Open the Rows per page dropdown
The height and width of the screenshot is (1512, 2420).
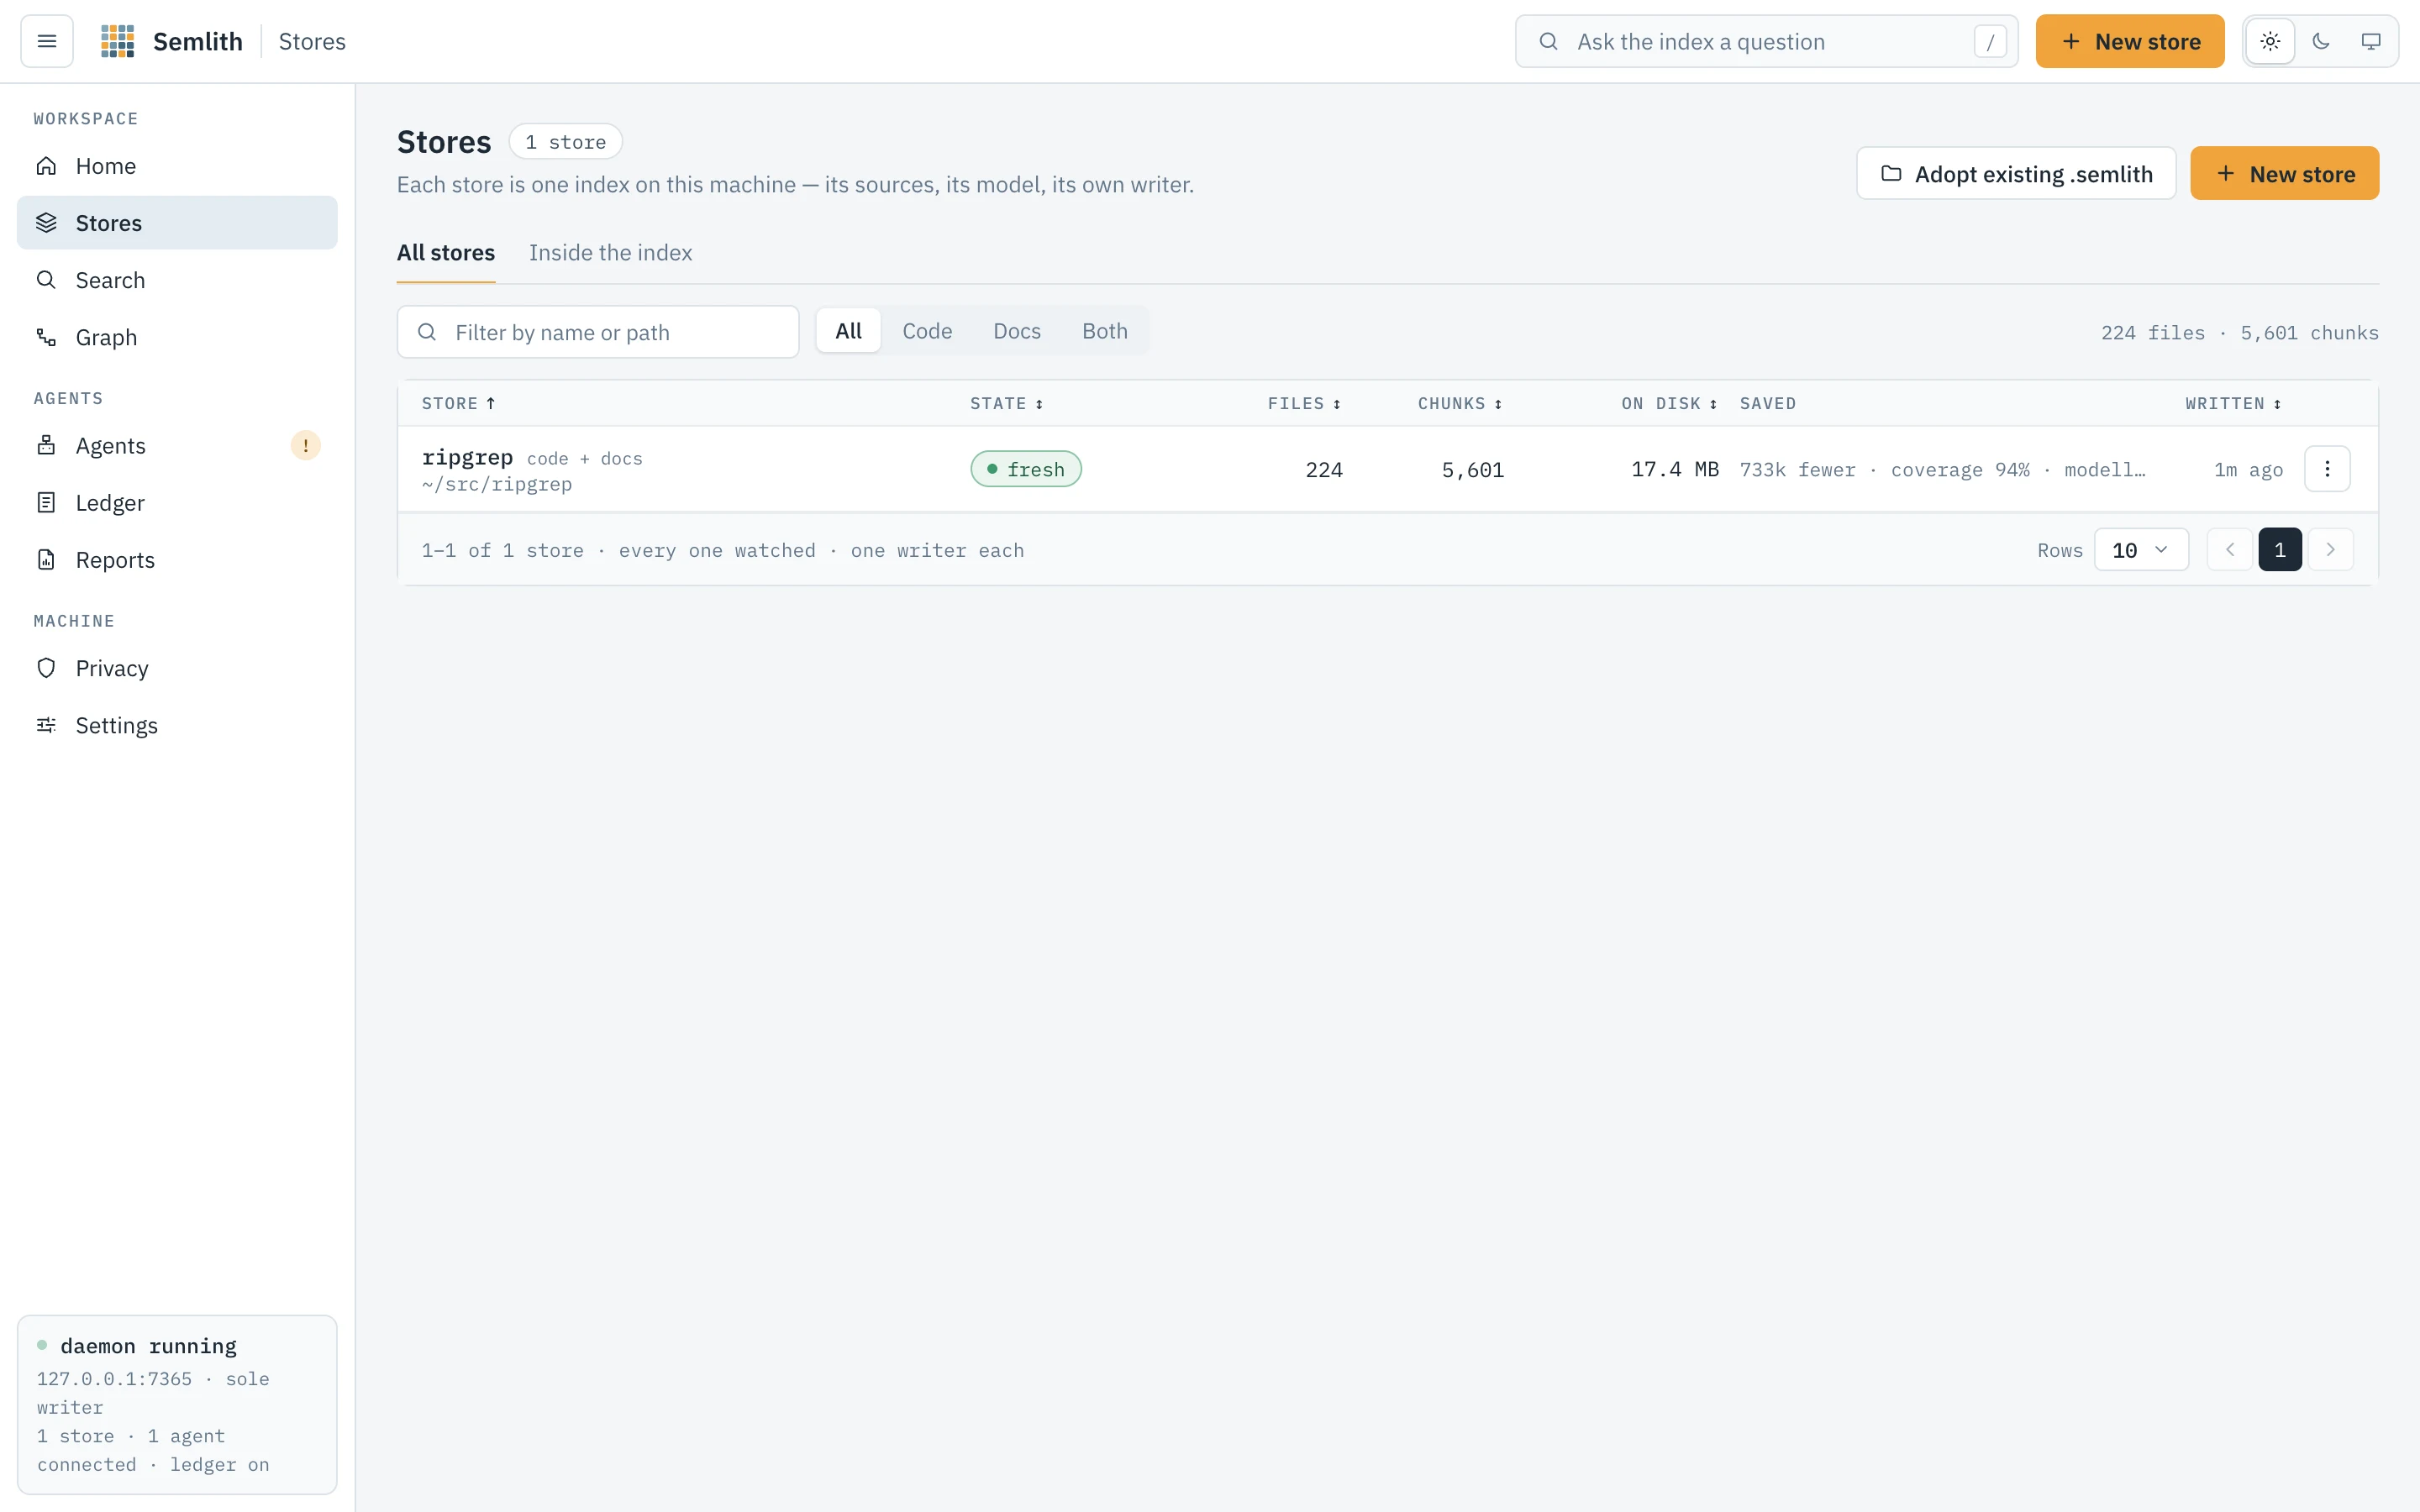coord(2141,550)
